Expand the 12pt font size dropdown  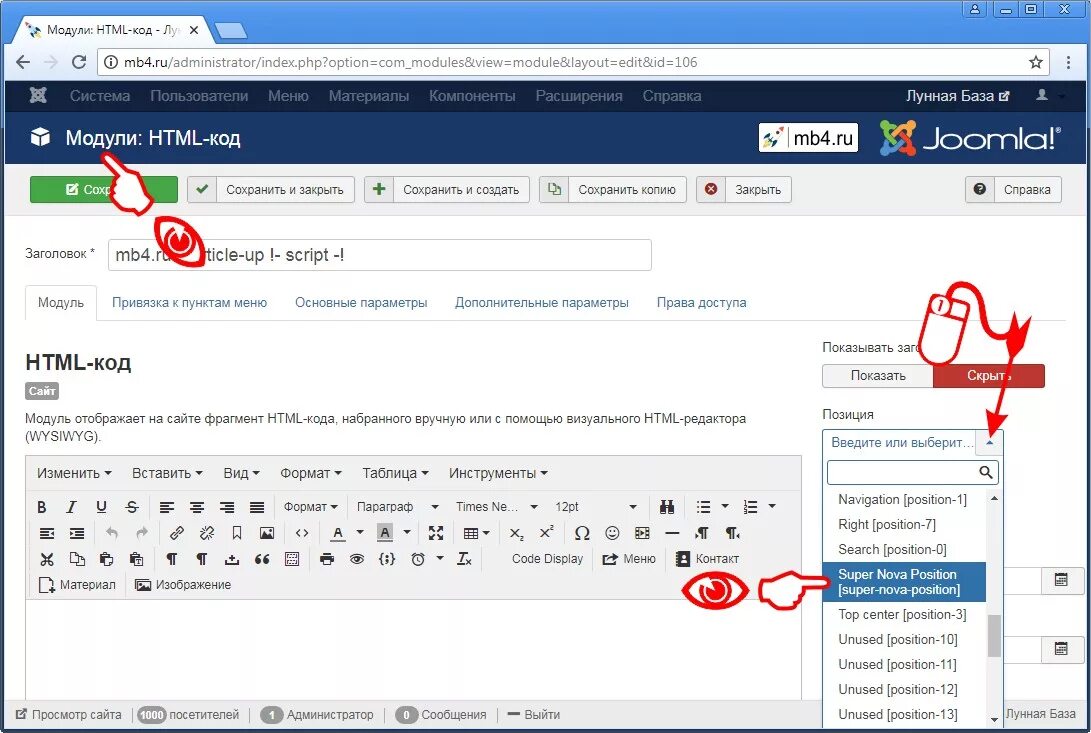pyautogui.click(x=596, y=507)
